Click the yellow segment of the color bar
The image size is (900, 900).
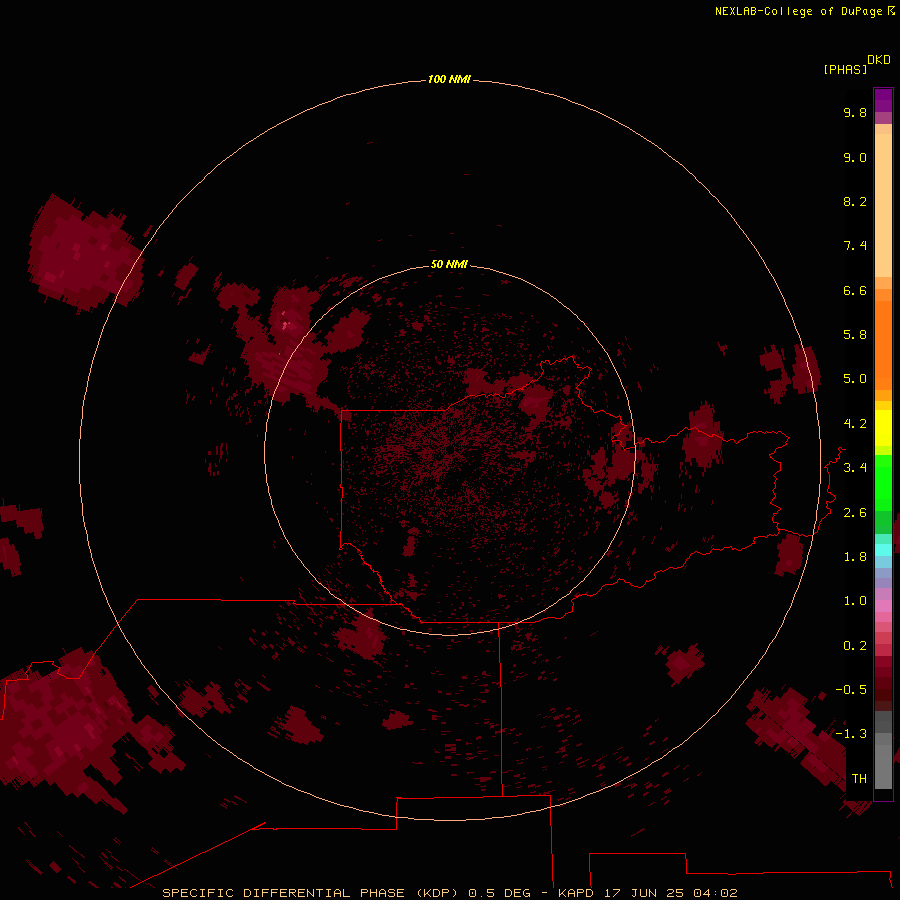click(883, 427)
